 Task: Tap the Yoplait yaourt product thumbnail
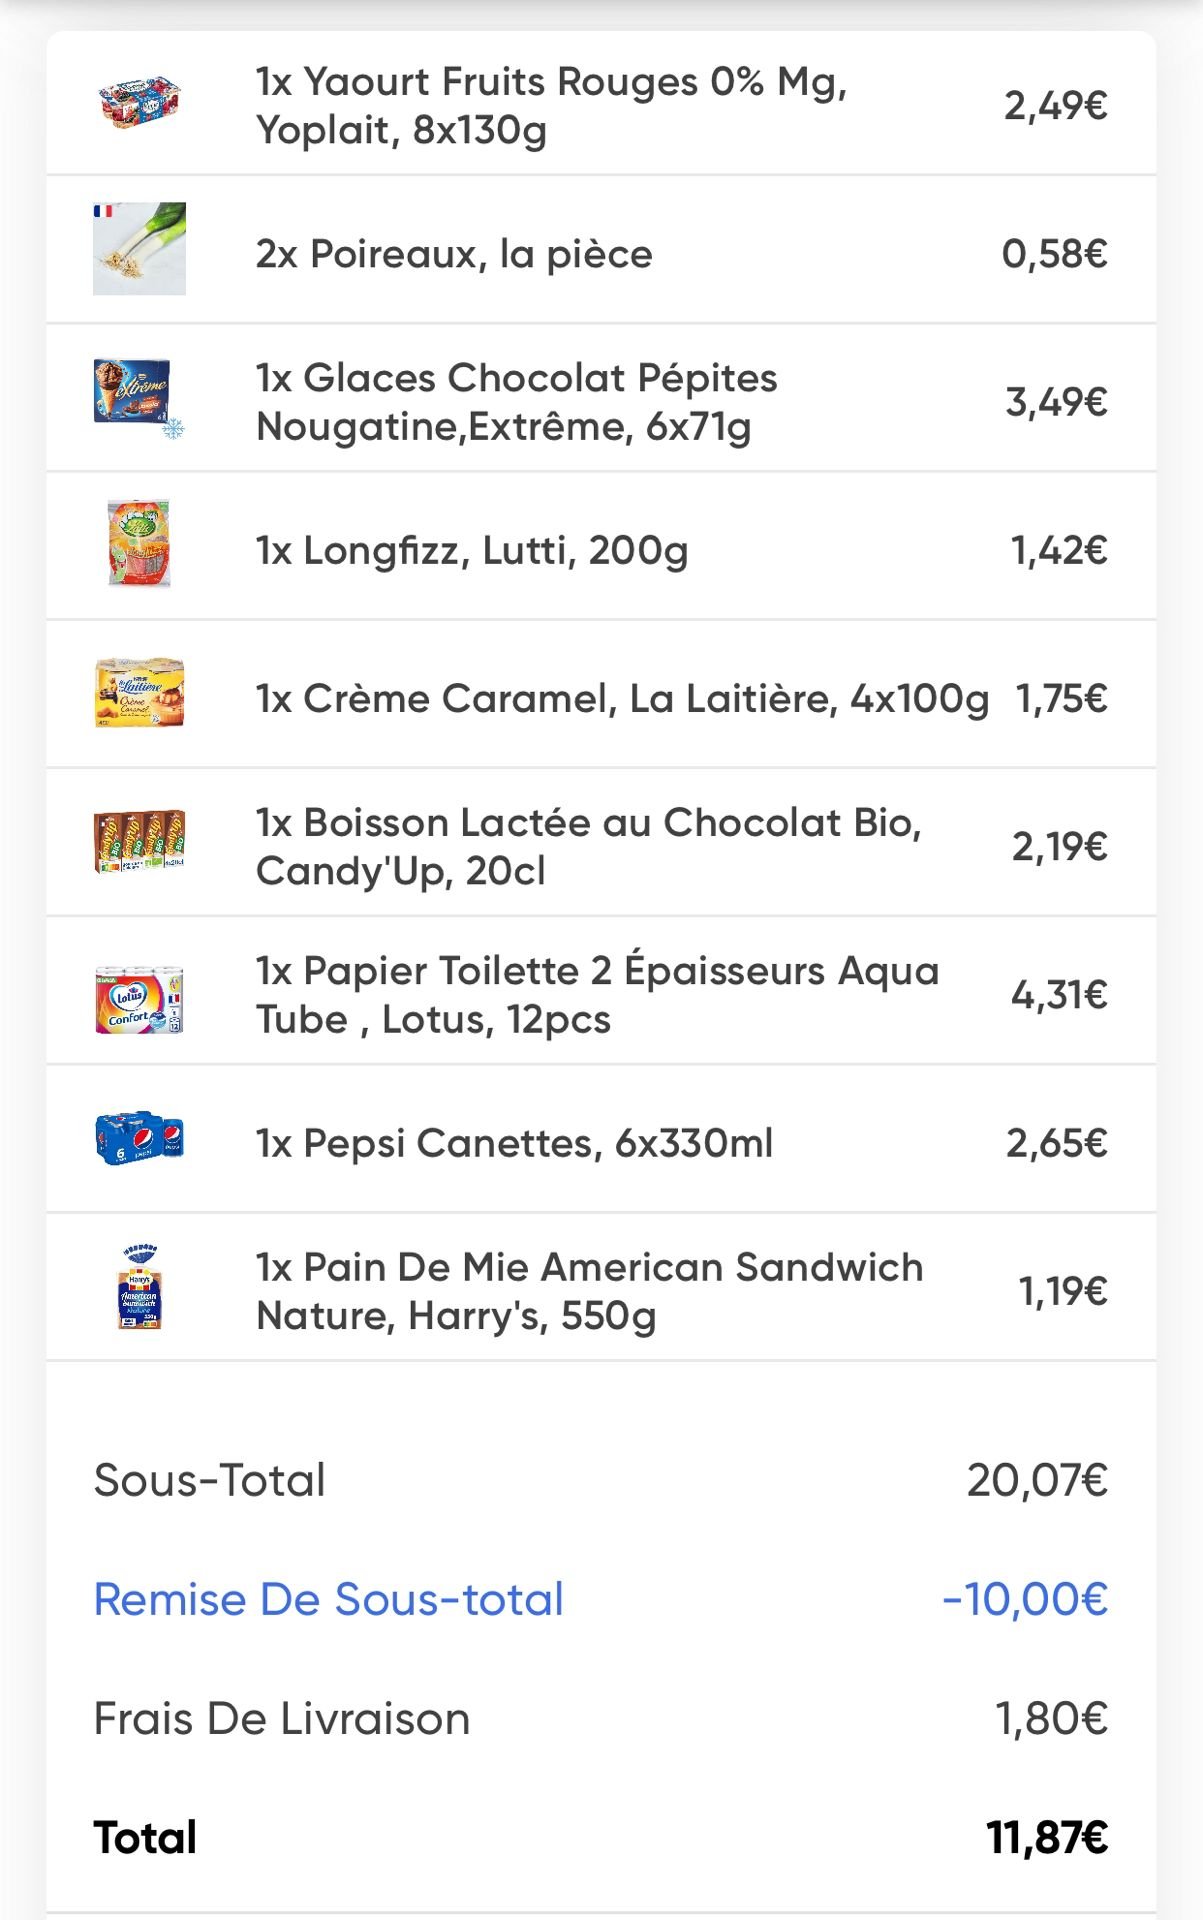tap(139, 101)
